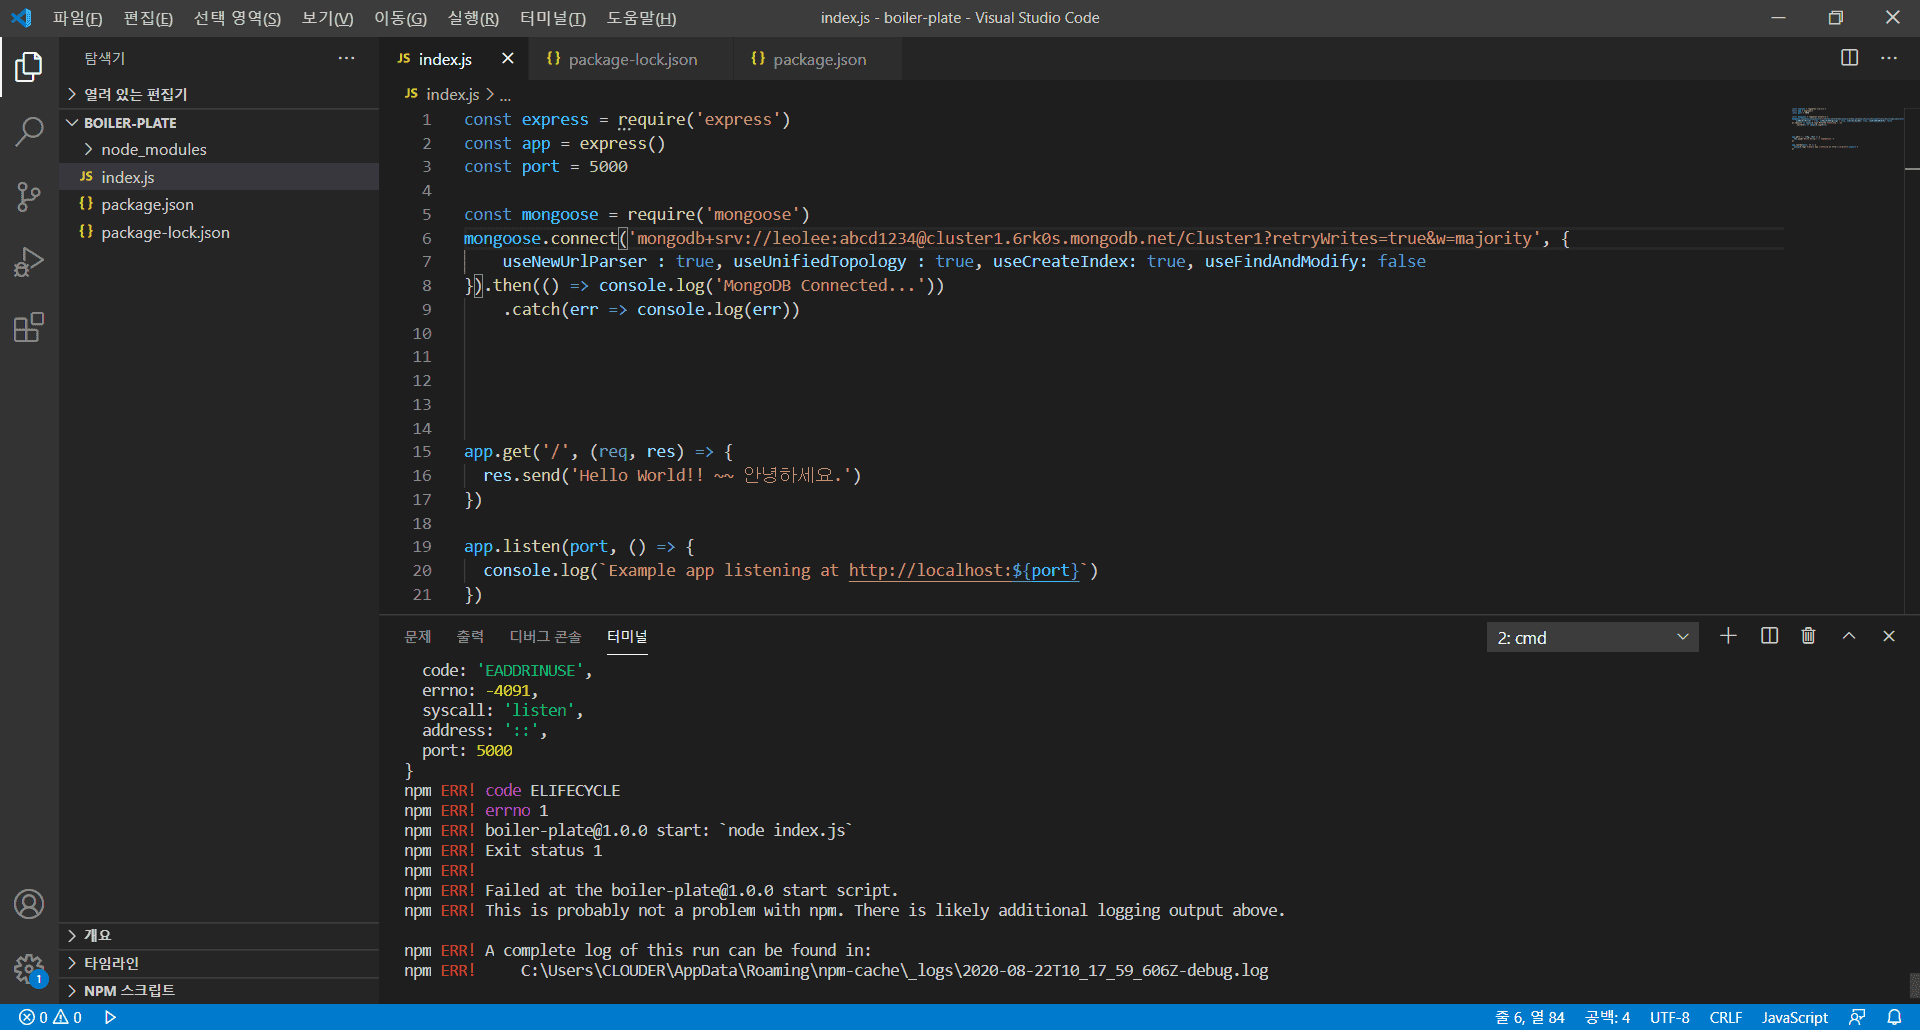Open package.json in the file explorer
Screen dimensions: 1920x1030
pos(219,204)
